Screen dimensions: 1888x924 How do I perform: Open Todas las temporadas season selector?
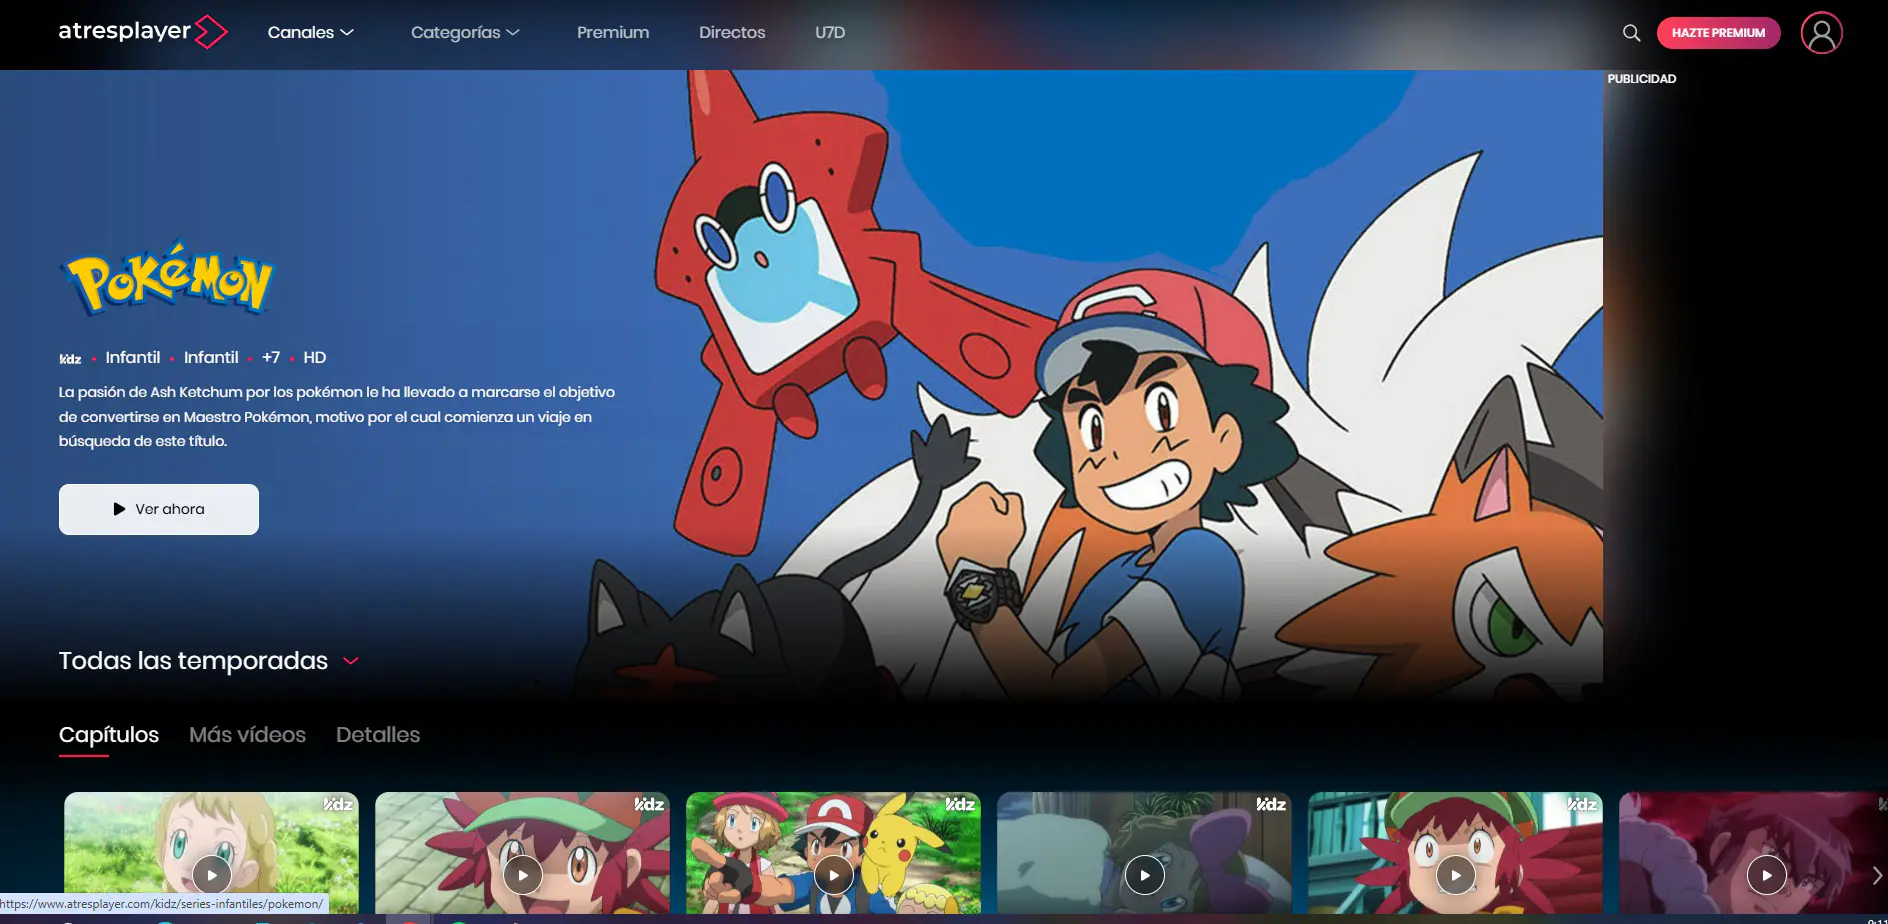pos(208,660)
